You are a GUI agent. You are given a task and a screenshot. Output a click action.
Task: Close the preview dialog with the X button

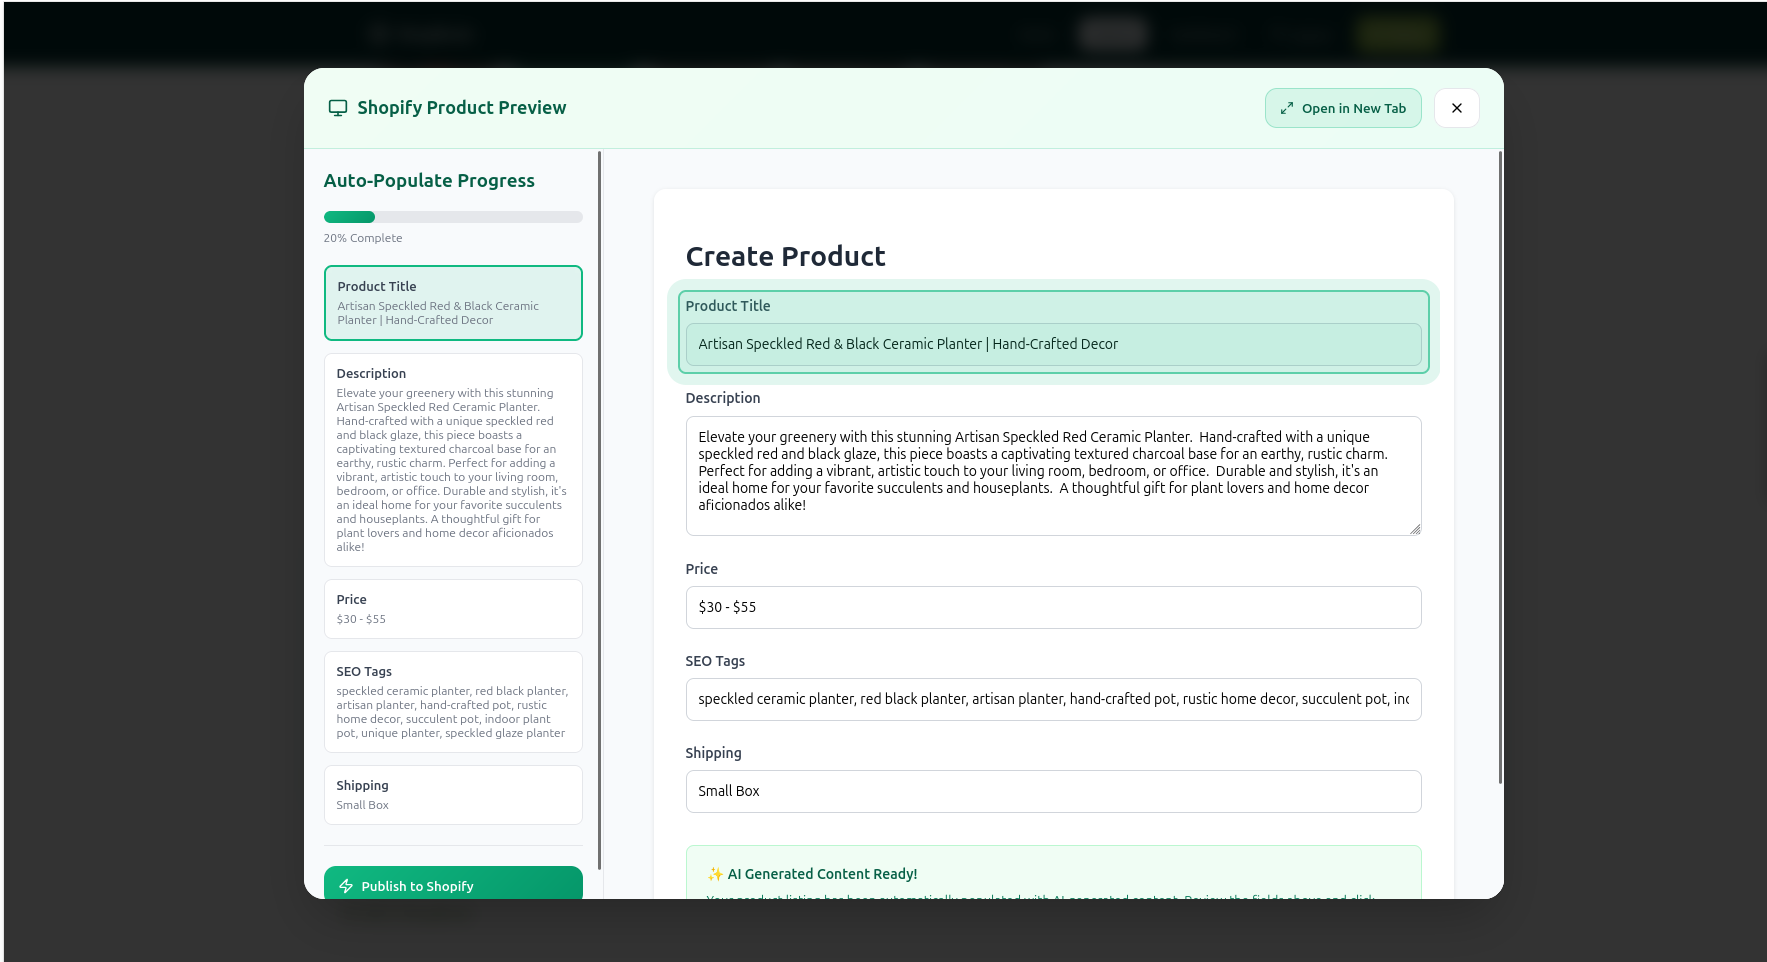1457,108
